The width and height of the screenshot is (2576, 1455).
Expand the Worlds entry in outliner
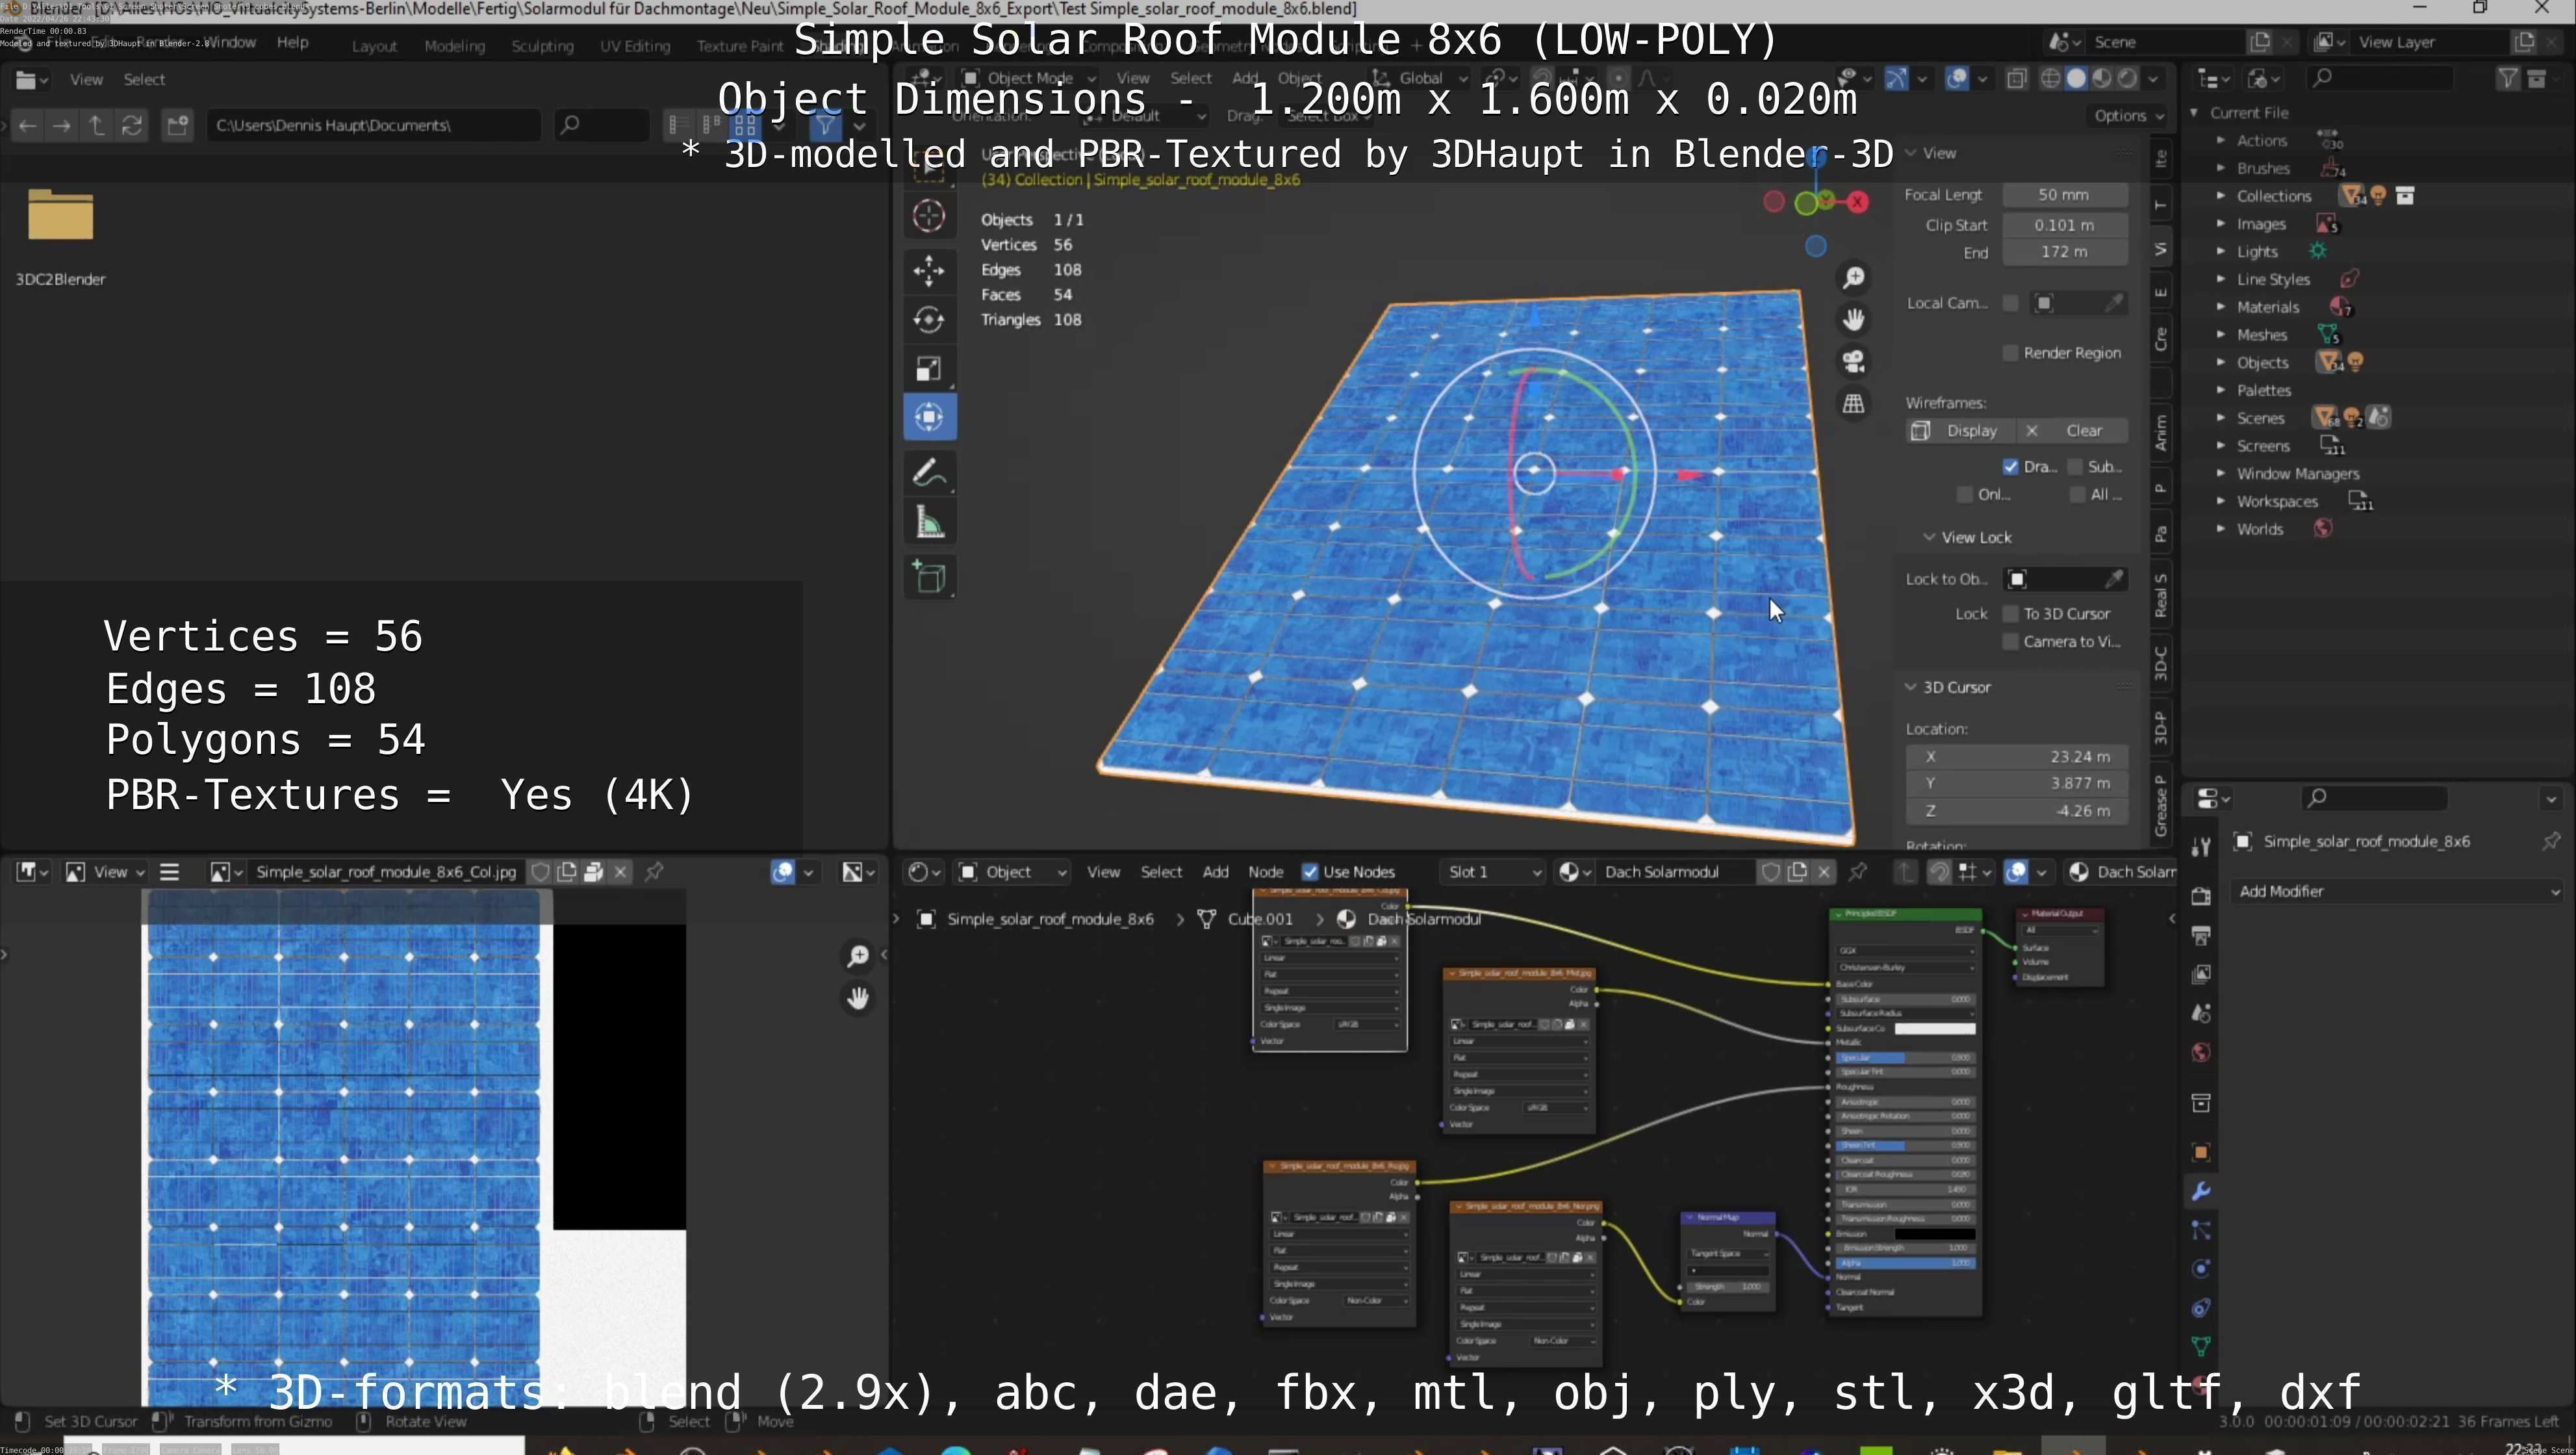2221,529
